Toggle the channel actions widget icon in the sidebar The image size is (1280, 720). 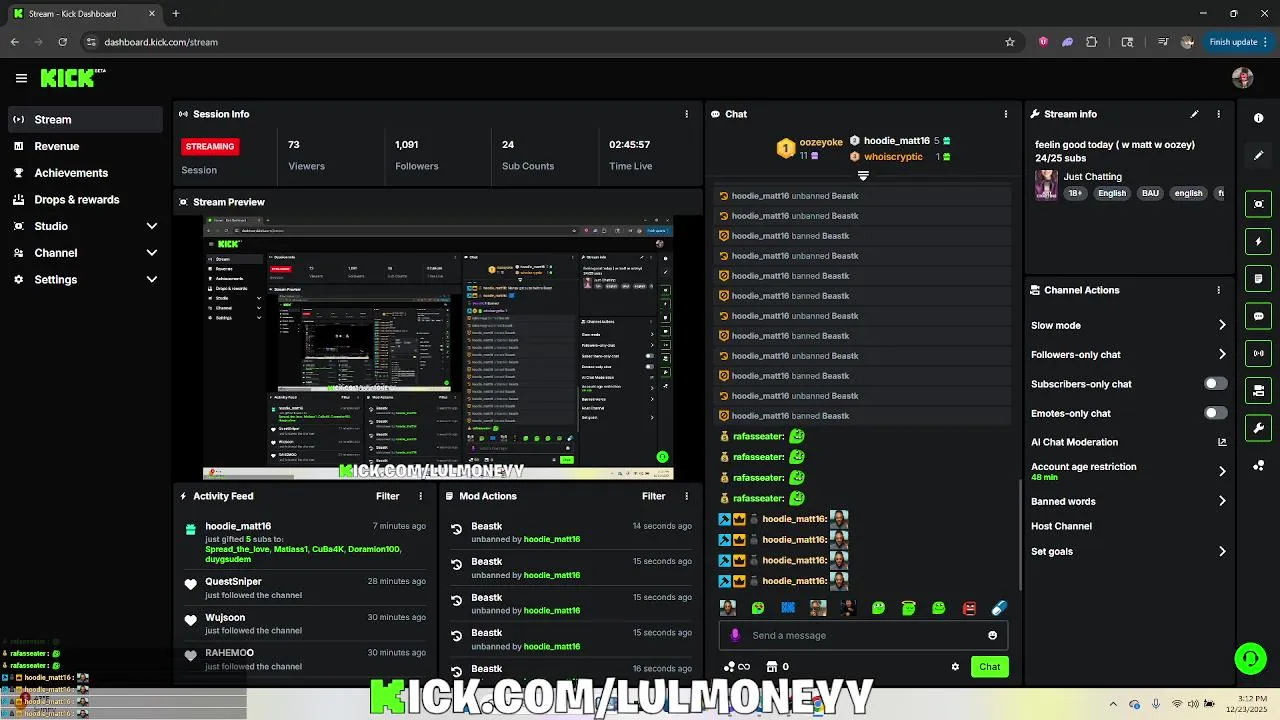coord(1259,390)
